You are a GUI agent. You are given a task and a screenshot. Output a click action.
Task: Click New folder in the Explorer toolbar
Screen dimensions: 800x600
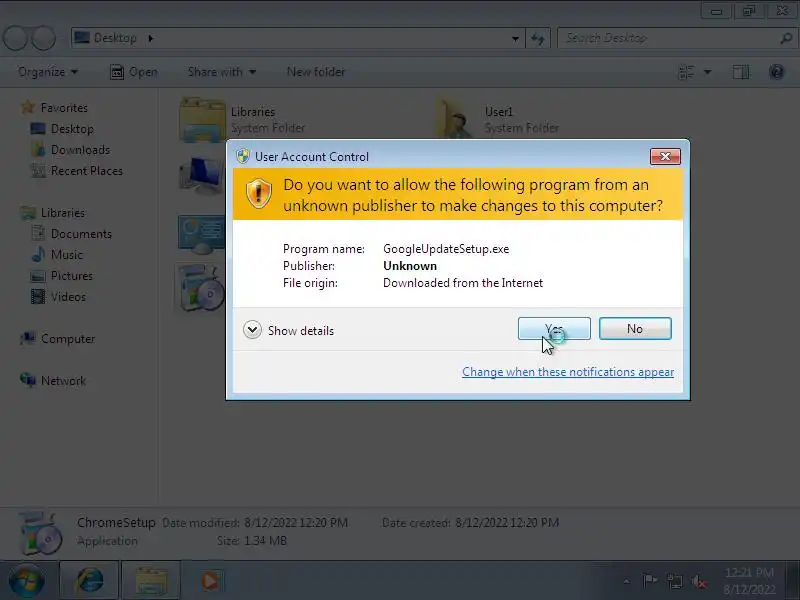tap(316, 72)
